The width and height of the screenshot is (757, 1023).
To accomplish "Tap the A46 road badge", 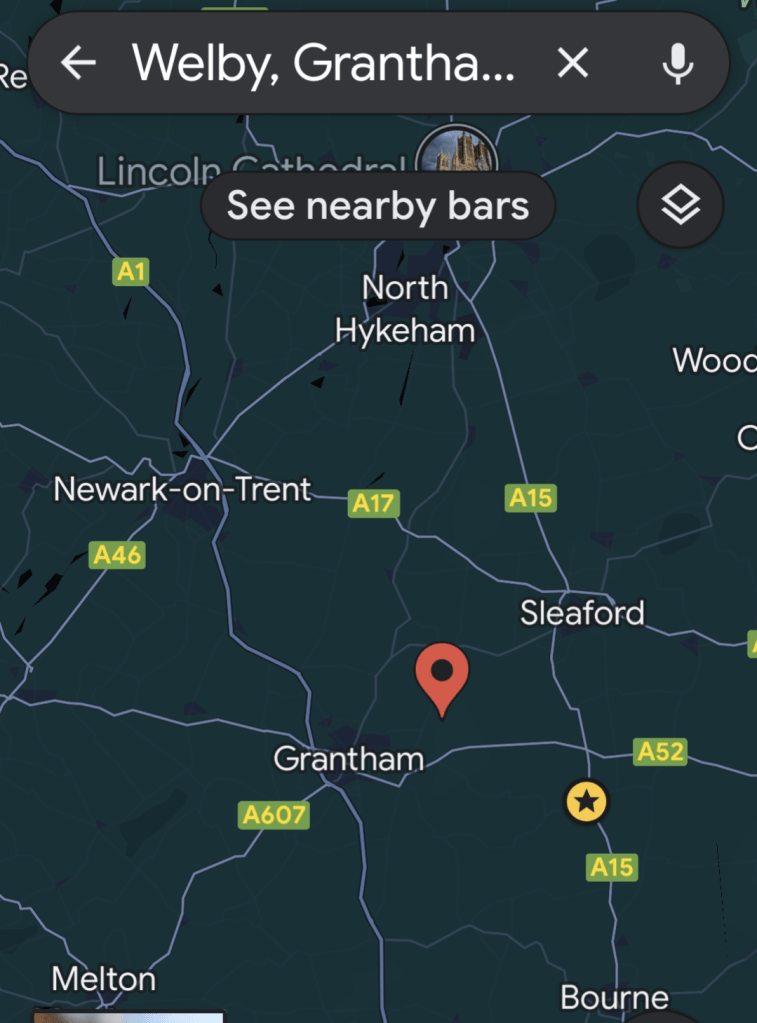I will pos(117,555).
